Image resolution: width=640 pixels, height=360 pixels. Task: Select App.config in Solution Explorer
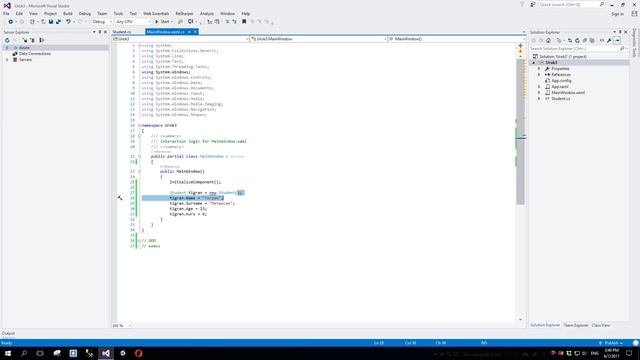coord(561,81)
